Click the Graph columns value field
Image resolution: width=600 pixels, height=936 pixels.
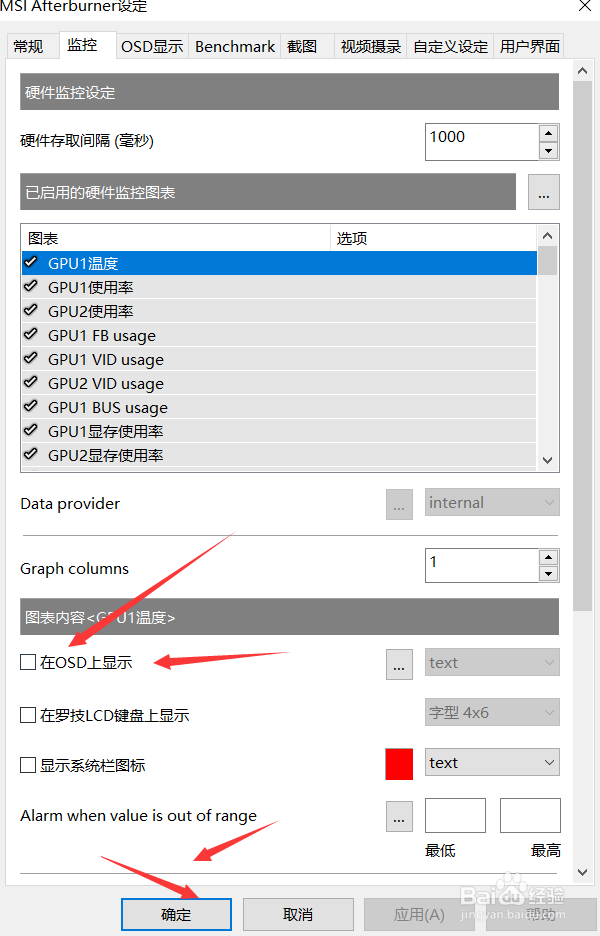click(x=482, y=565)
